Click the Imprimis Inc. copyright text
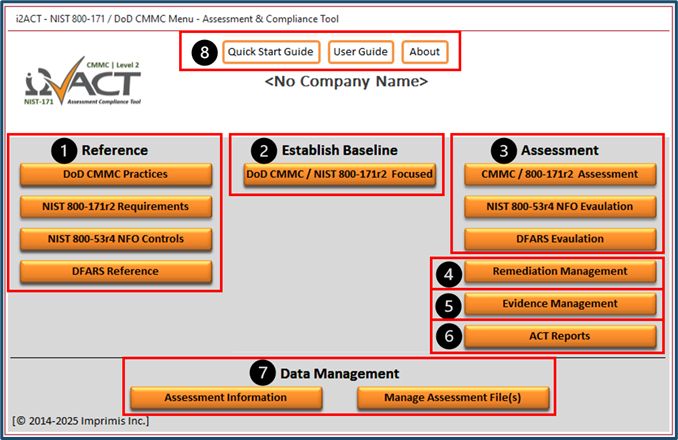This screenshot has width=678, height=440. click(80, 421)
